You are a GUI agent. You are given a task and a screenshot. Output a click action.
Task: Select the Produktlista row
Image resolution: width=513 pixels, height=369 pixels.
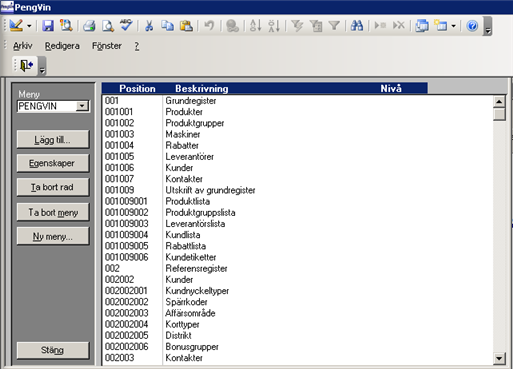click(297, 201)
